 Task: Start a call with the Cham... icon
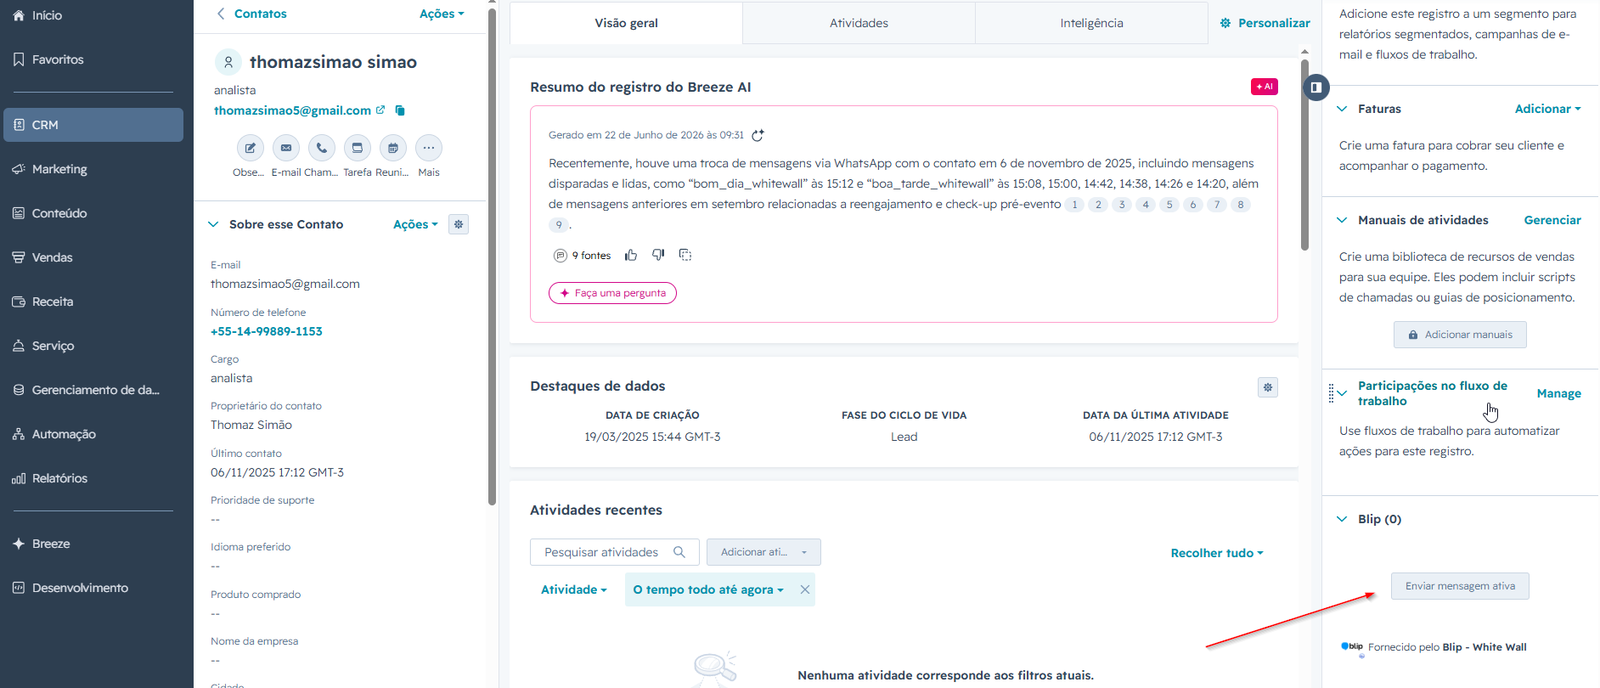point(321,148)
